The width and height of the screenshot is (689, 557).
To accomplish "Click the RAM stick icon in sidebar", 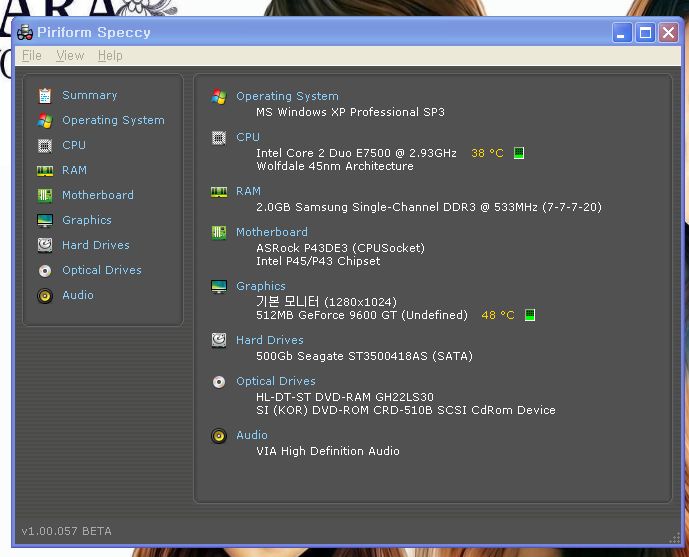I will [x=45, y=170].
